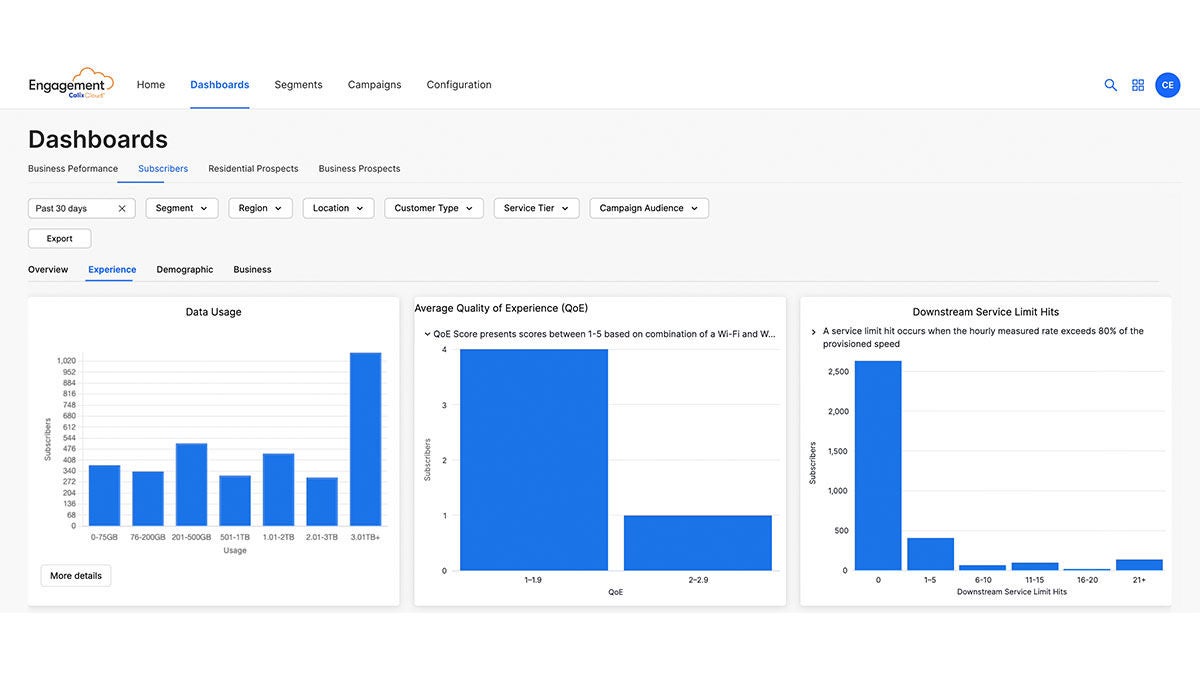This screenshot has width=1200, height=675.
Task: Open the Location dropdown
Action: [337, 208]
